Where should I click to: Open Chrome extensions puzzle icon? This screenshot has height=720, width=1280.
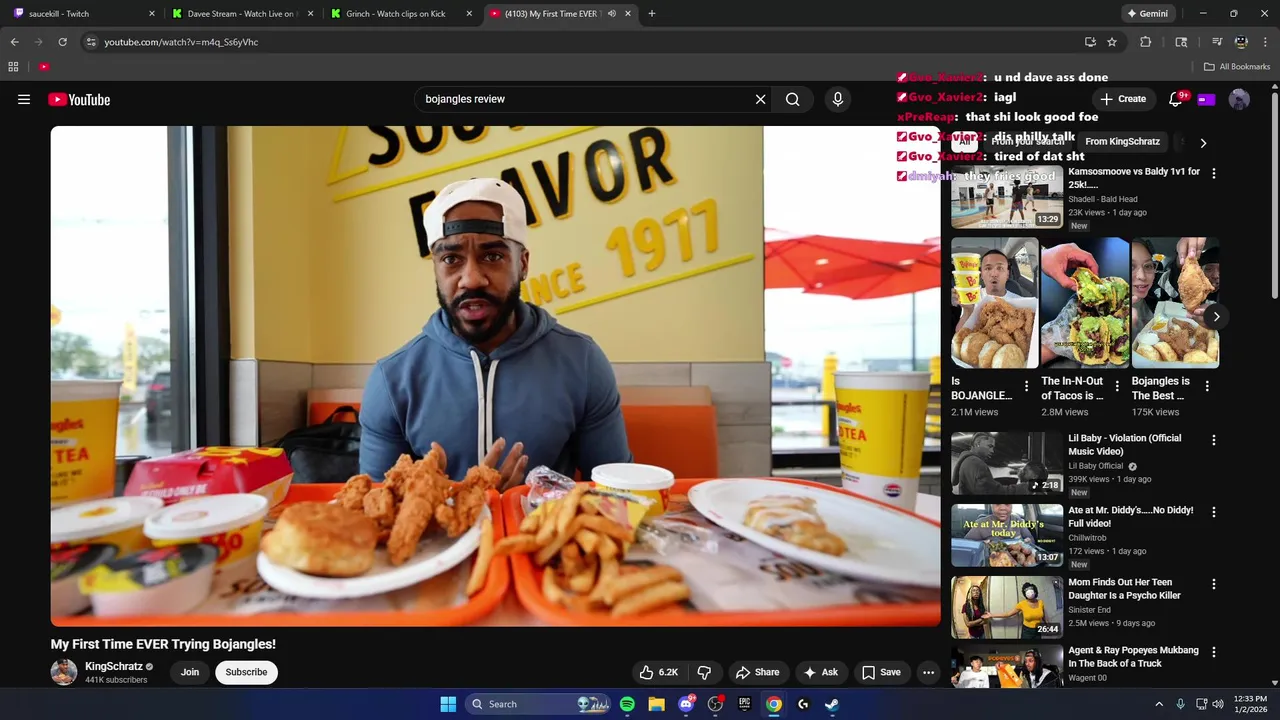click(1146, 42)
